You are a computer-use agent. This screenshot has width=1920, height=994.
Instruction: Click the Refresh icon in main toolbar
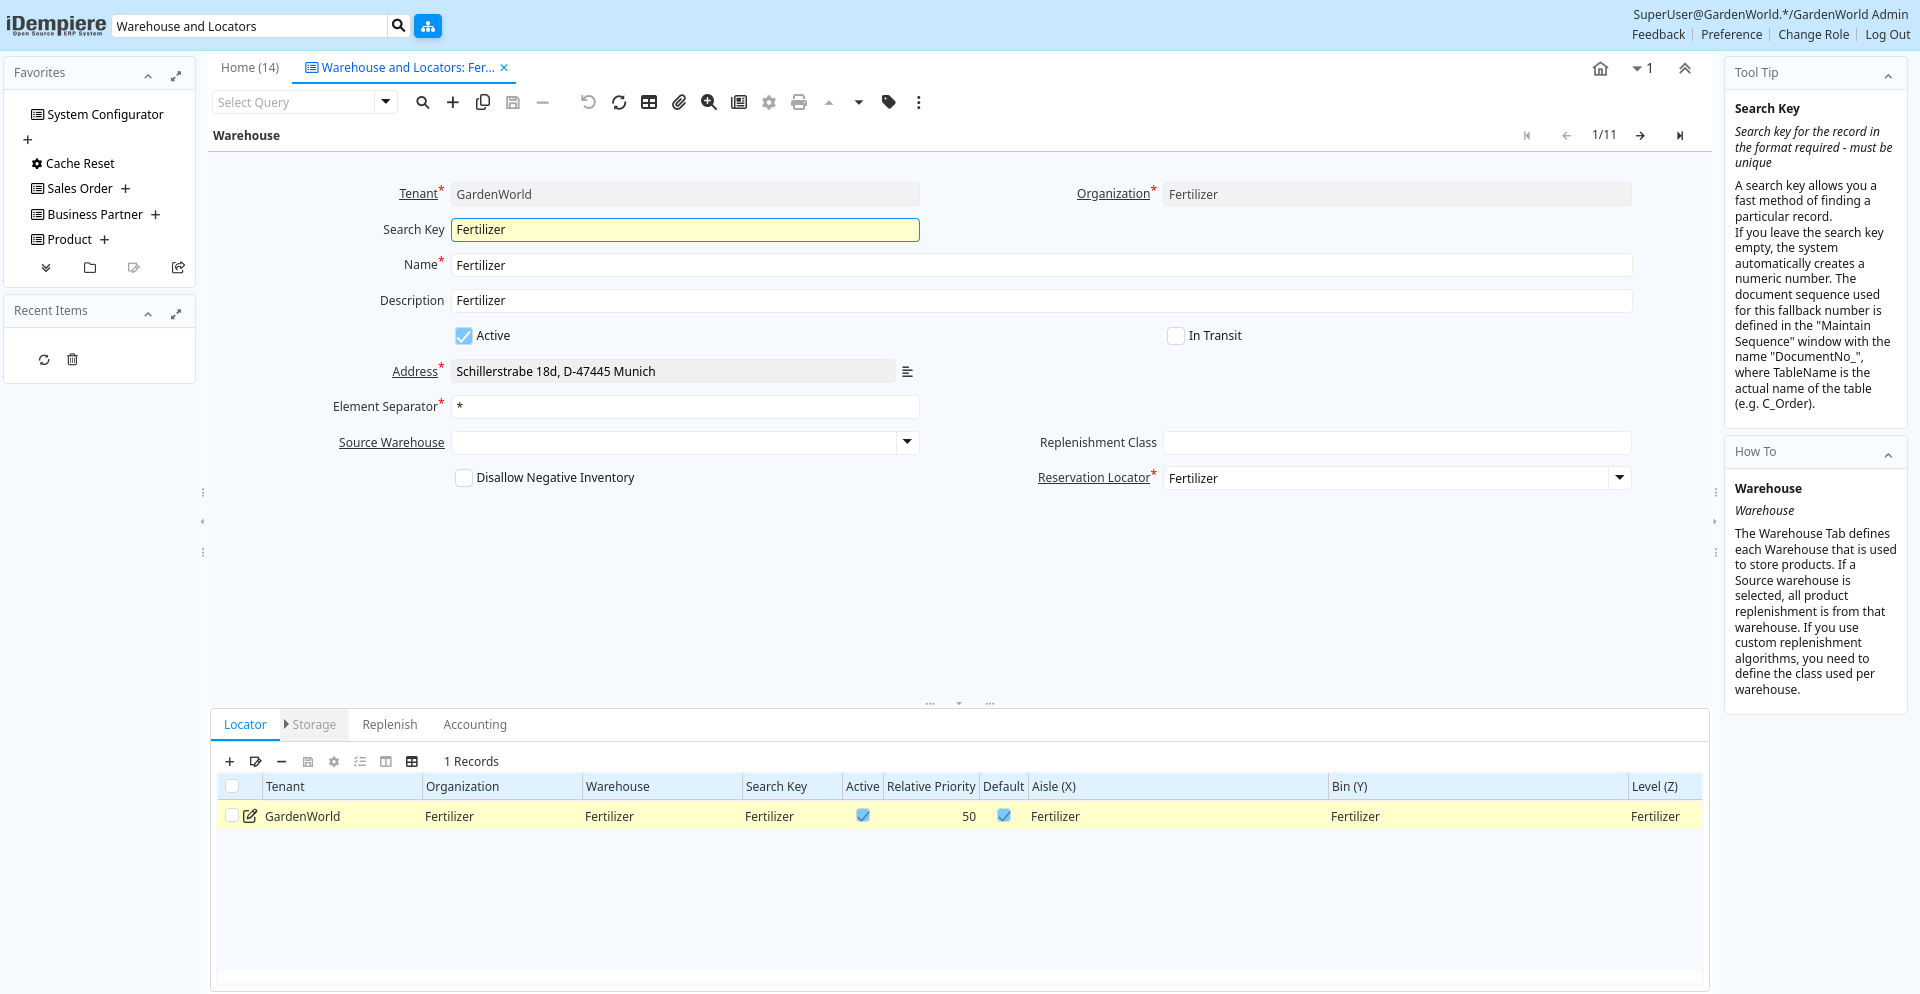tap(619, 102)
